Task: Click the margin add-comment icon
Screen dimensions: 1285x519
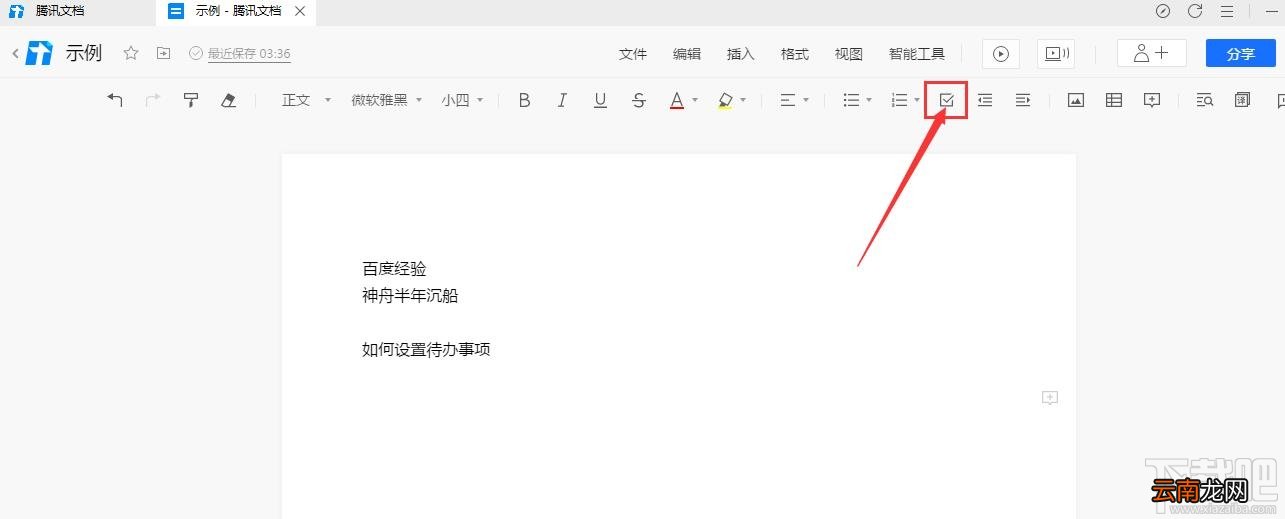Action: pos(1049,398)
